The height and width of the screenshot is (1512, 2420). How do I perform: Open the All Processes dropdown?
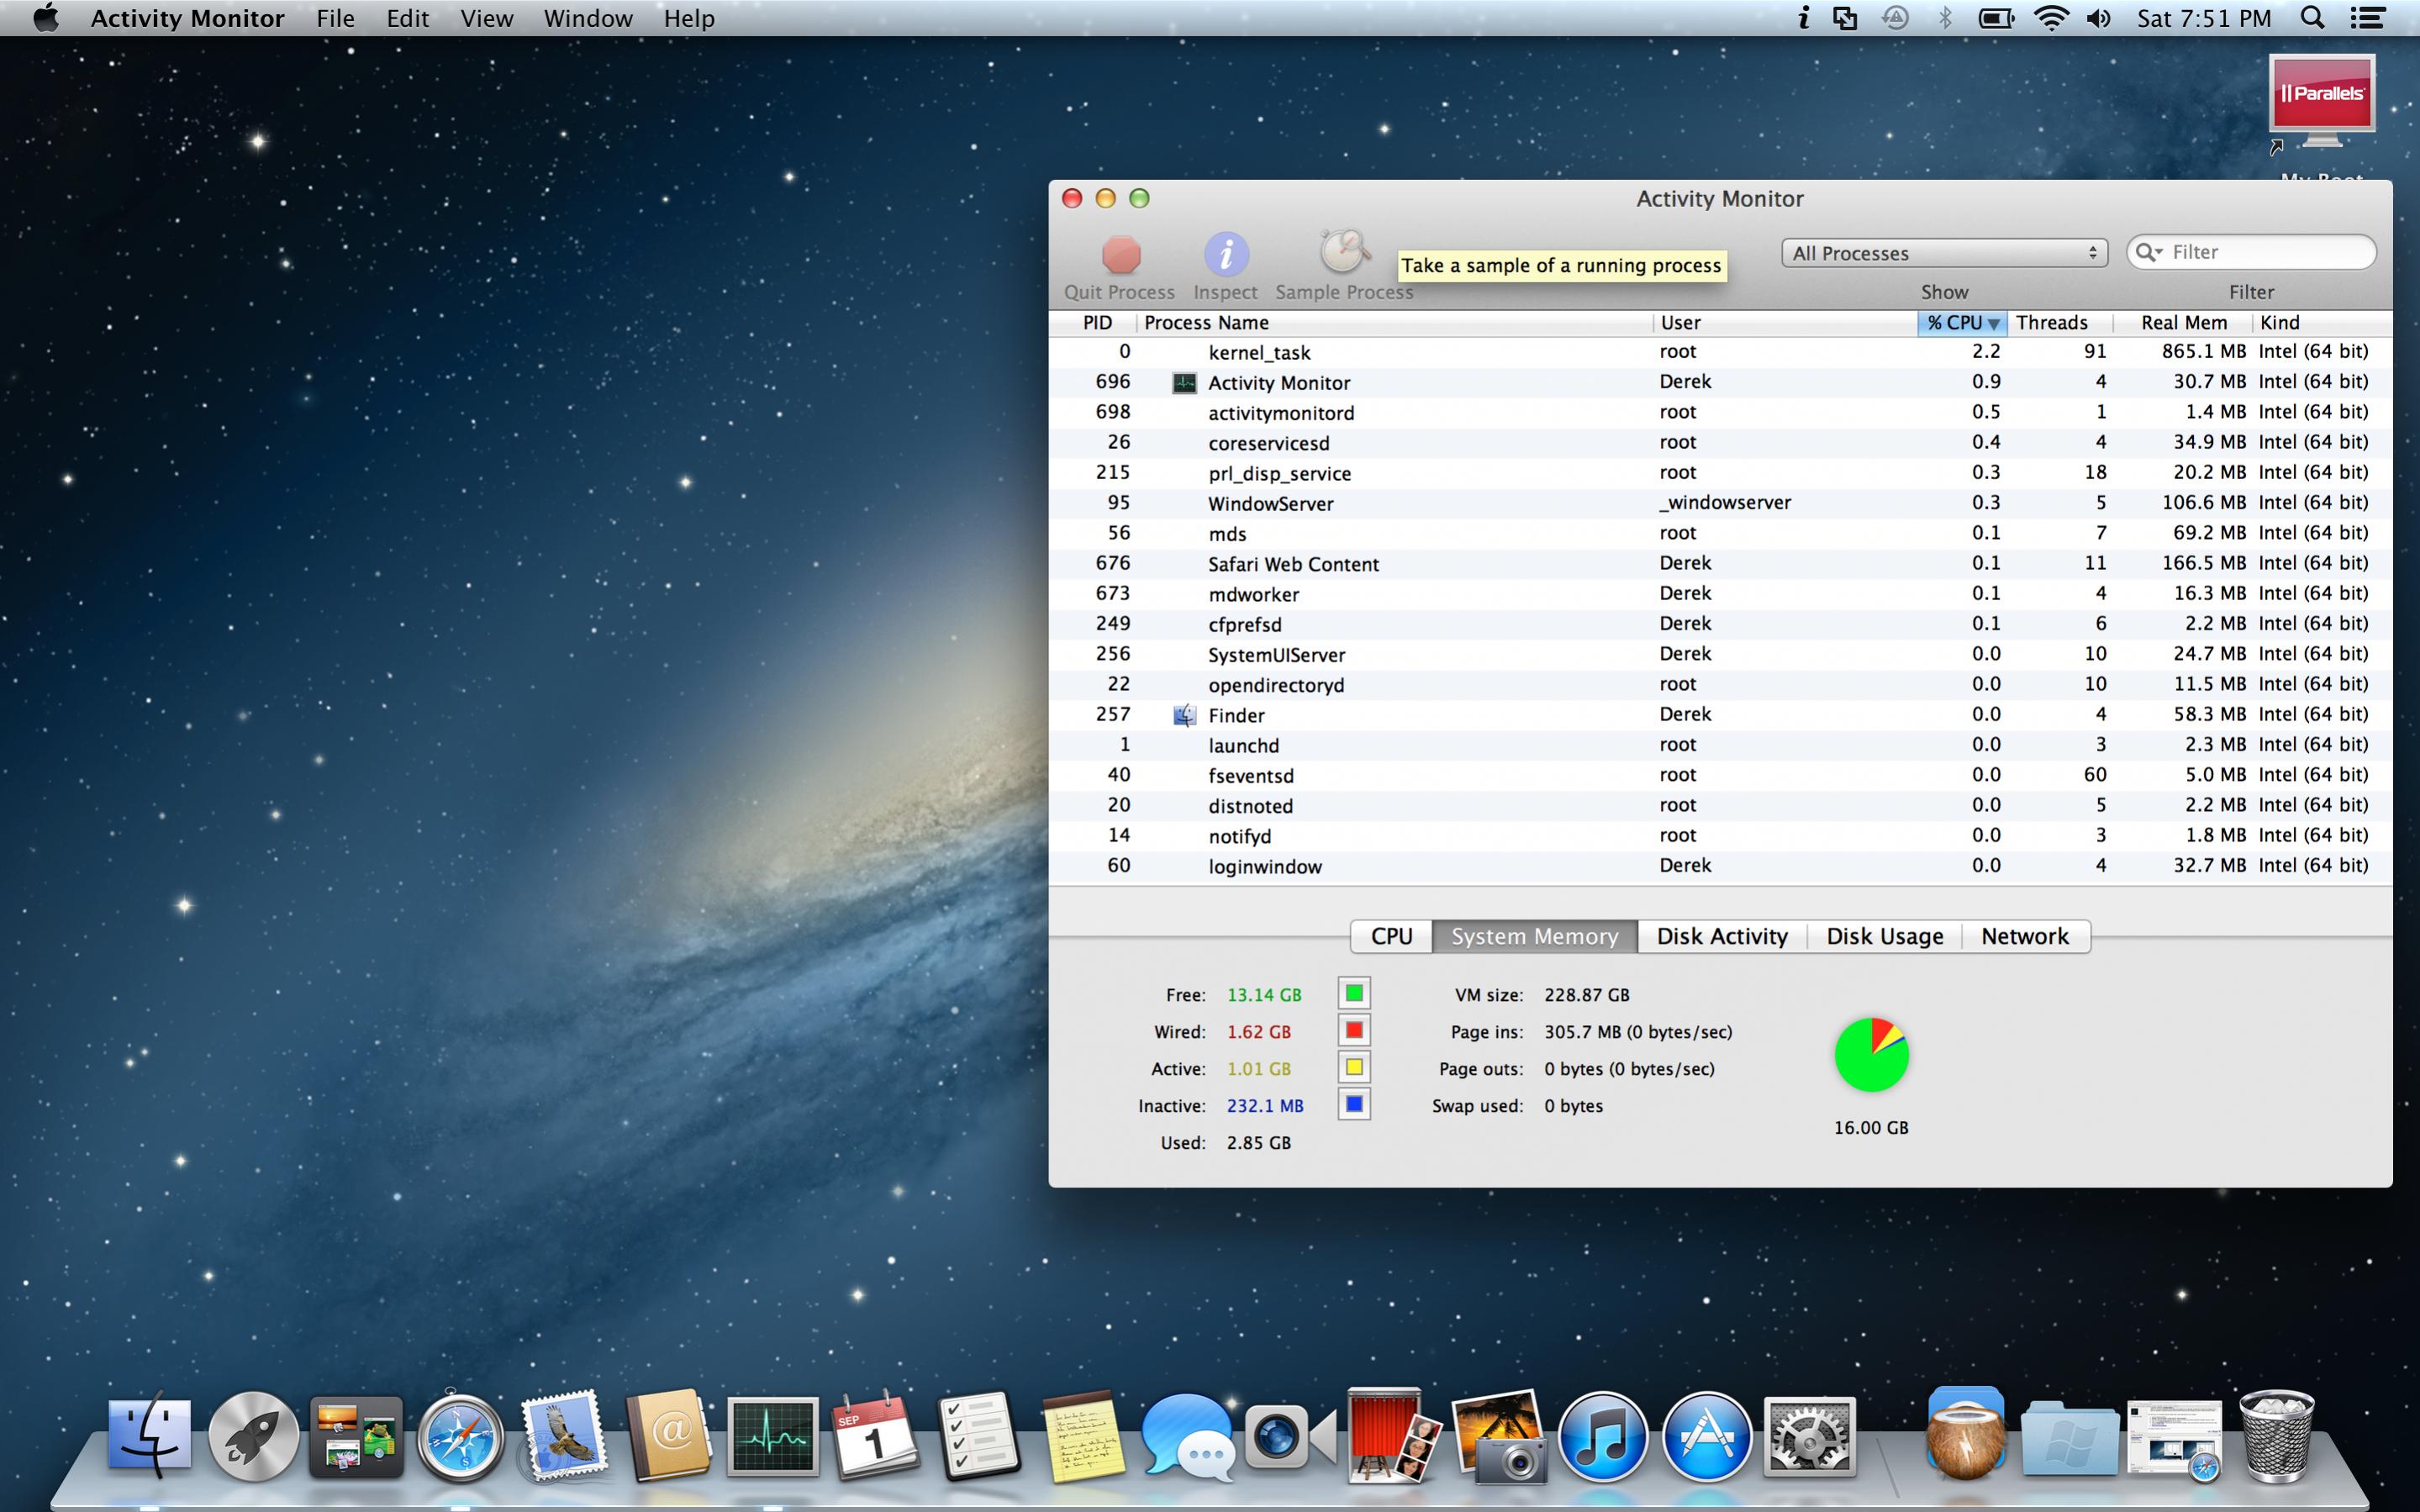tap(1944, 253)
